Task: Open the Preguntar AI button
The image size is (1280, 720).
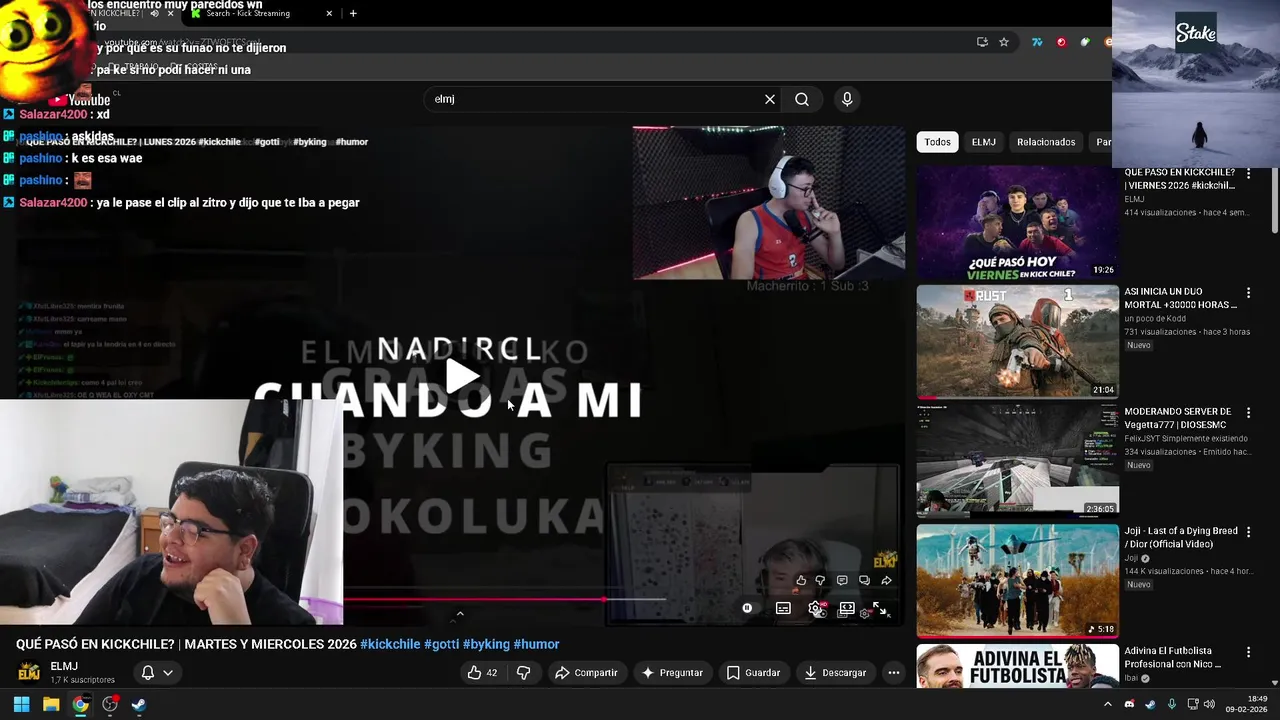Action: click(673, 673)
